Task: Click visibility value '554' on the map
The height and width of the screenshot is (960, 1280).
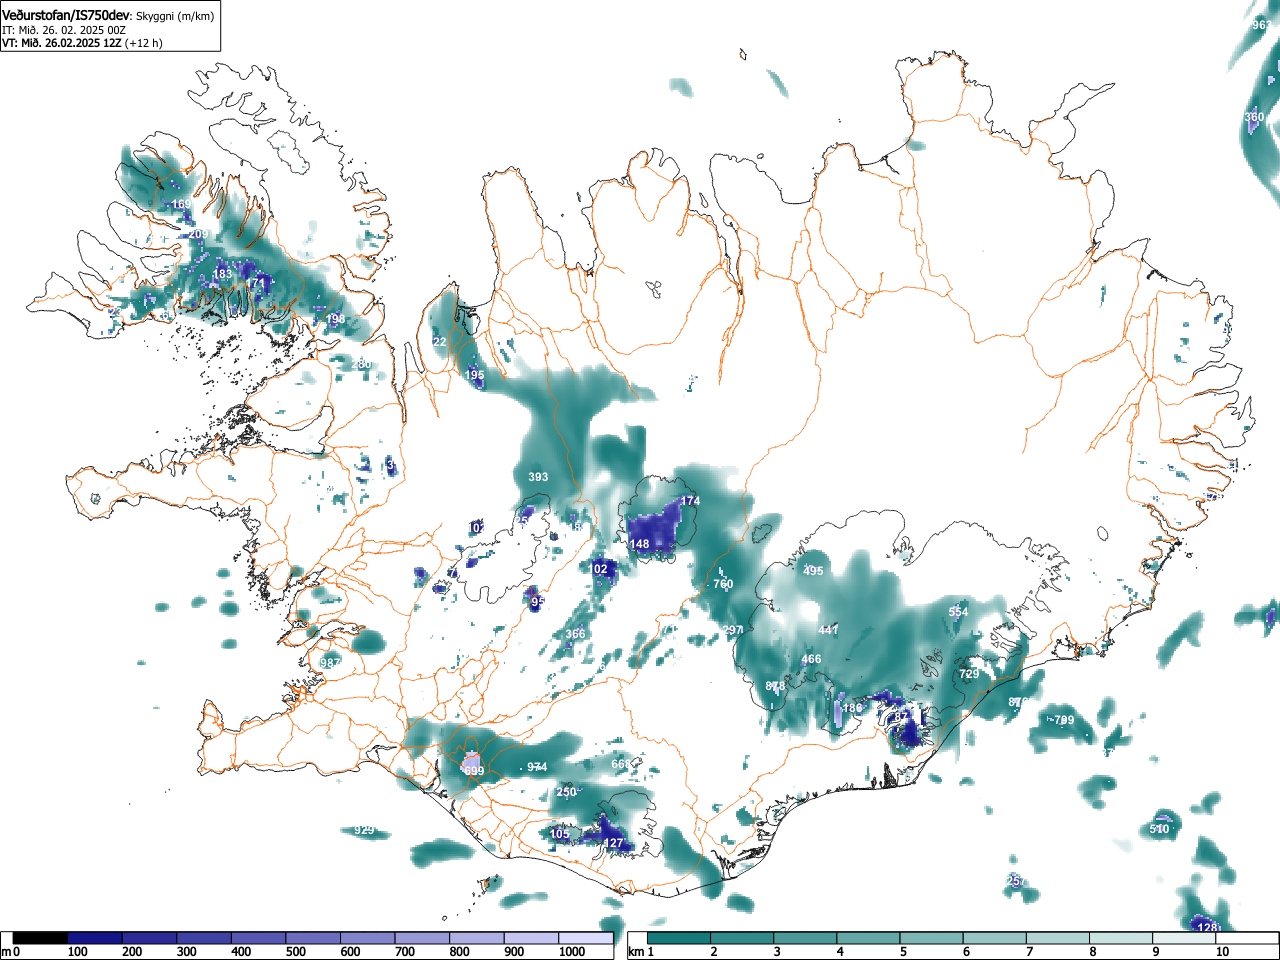Action: [958, 612]
